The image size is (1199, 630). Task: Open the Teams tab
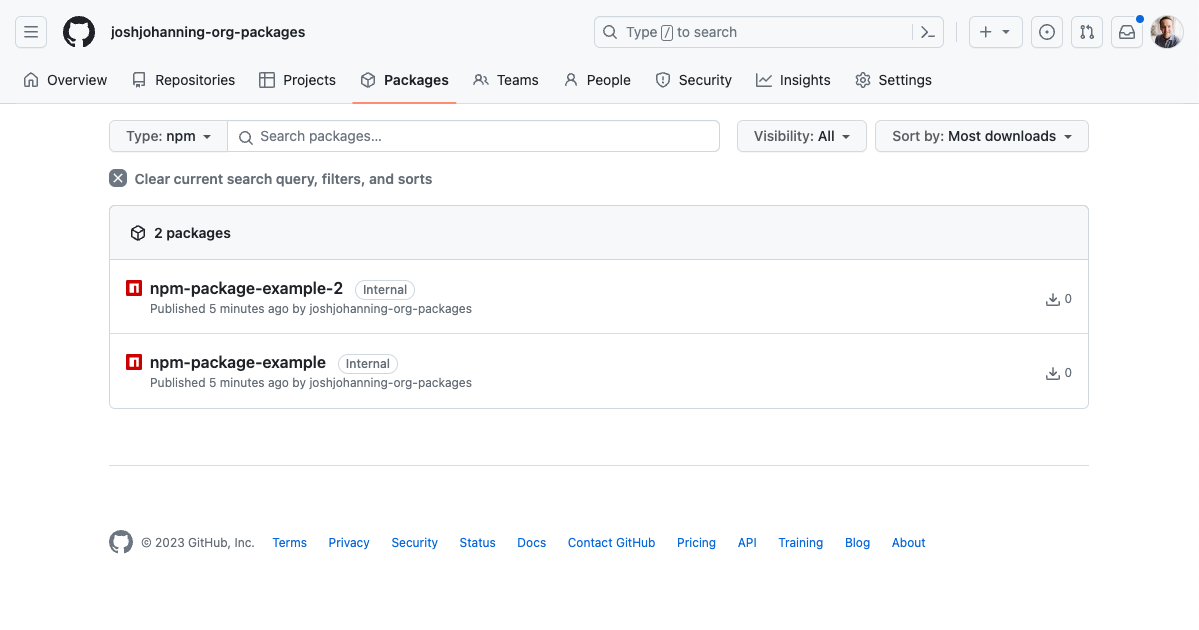tap(506, 79)
